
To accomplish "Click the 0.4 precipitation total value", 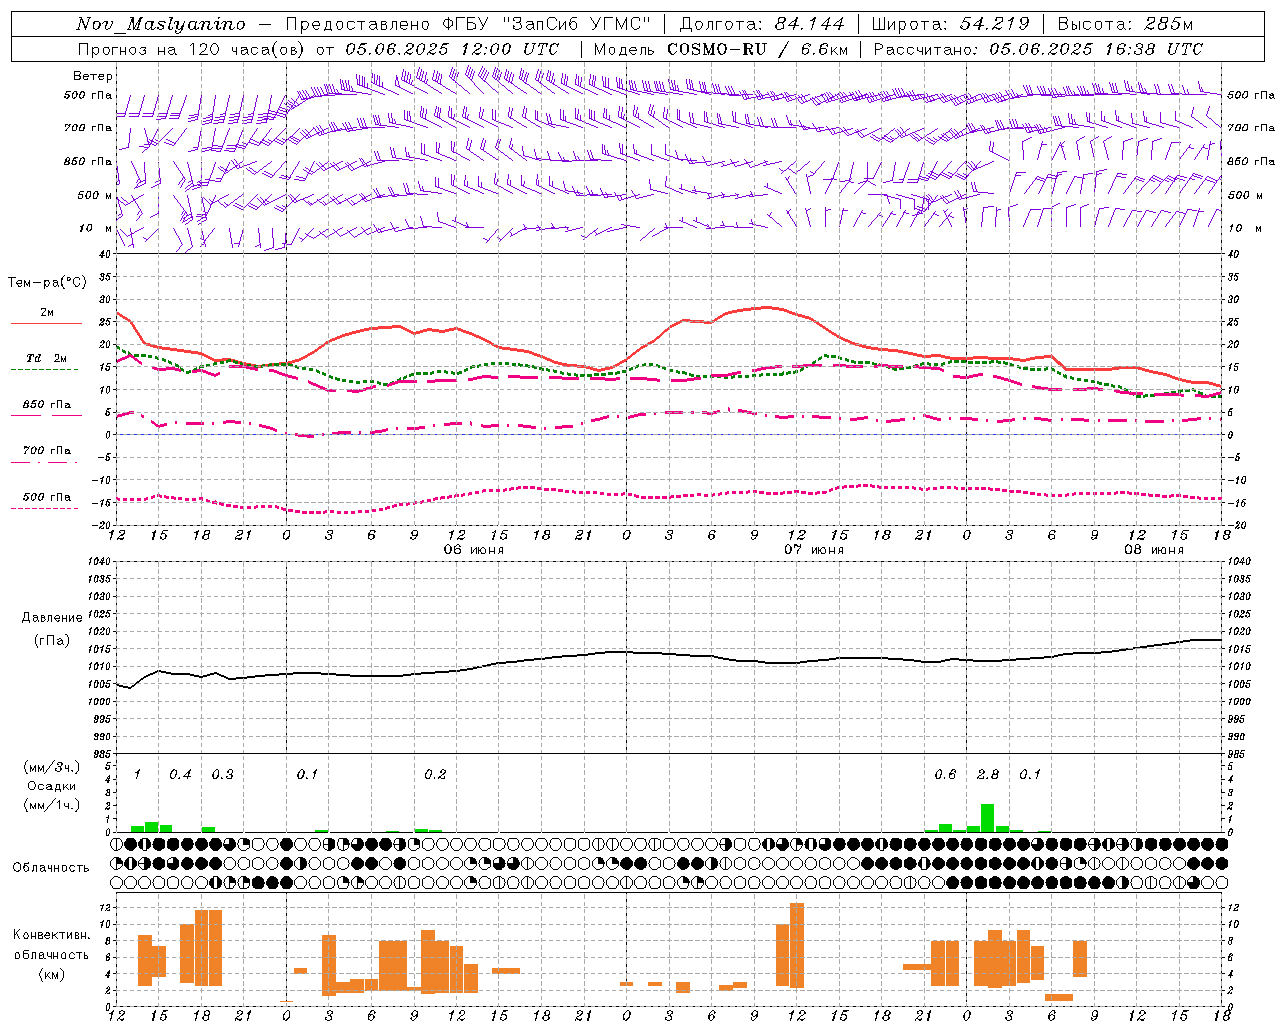I will [x=180, y=775].
